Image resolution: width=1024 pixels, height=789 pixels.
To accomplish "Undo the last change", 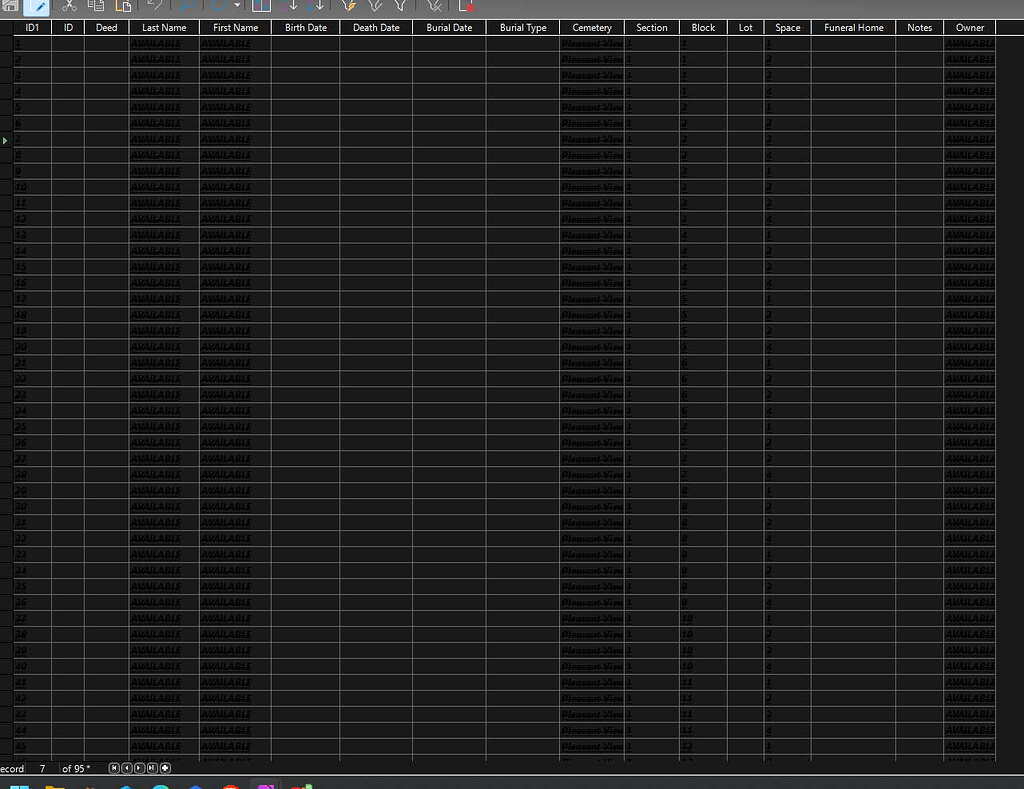I will coord(152,6).
